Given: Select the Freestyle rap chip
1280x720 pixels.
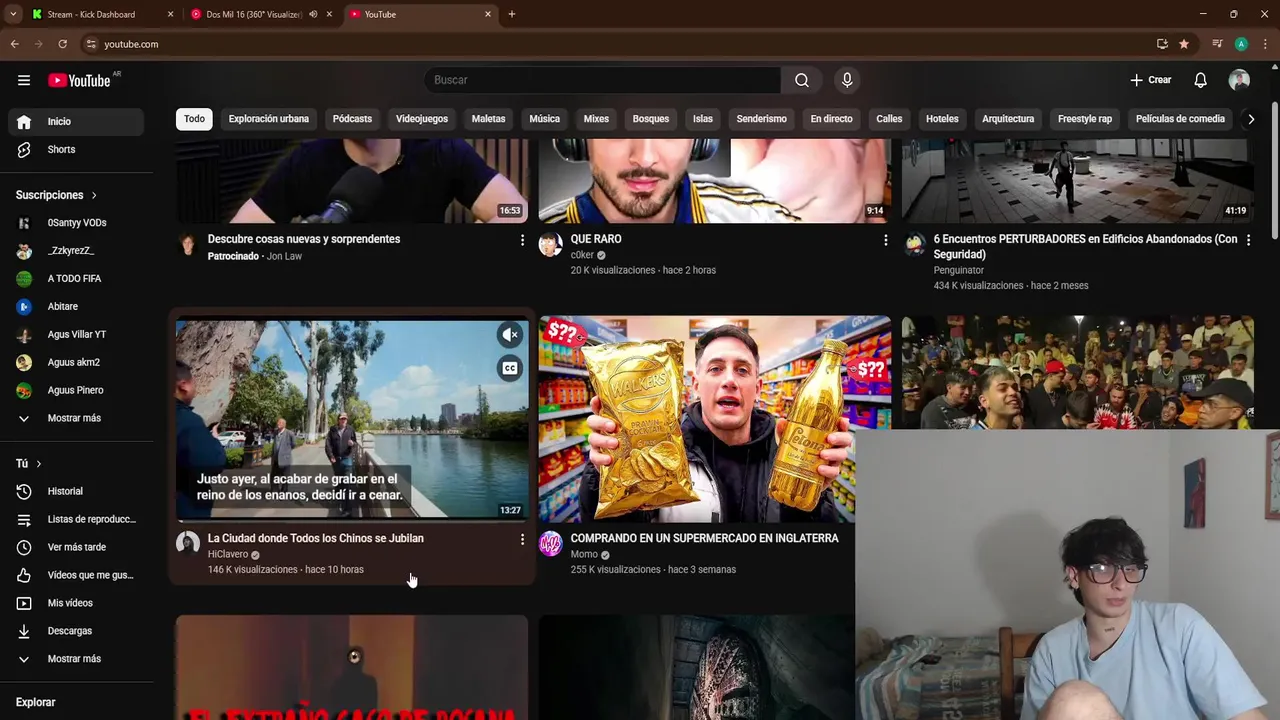Looking at the screenshot, I should [x=1085, y=119].
